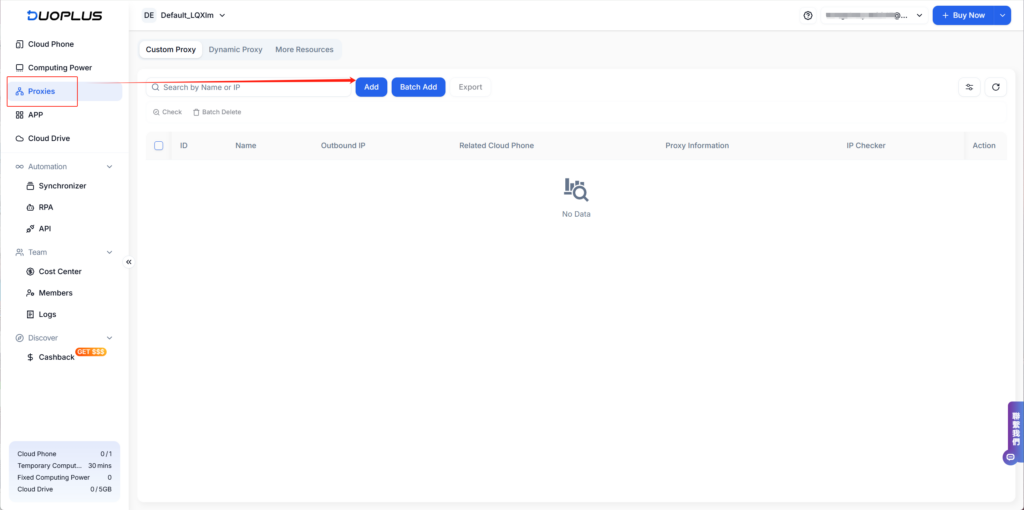
Task: Click the Fixed Computing Power quota row
Action: pos(64,477)
